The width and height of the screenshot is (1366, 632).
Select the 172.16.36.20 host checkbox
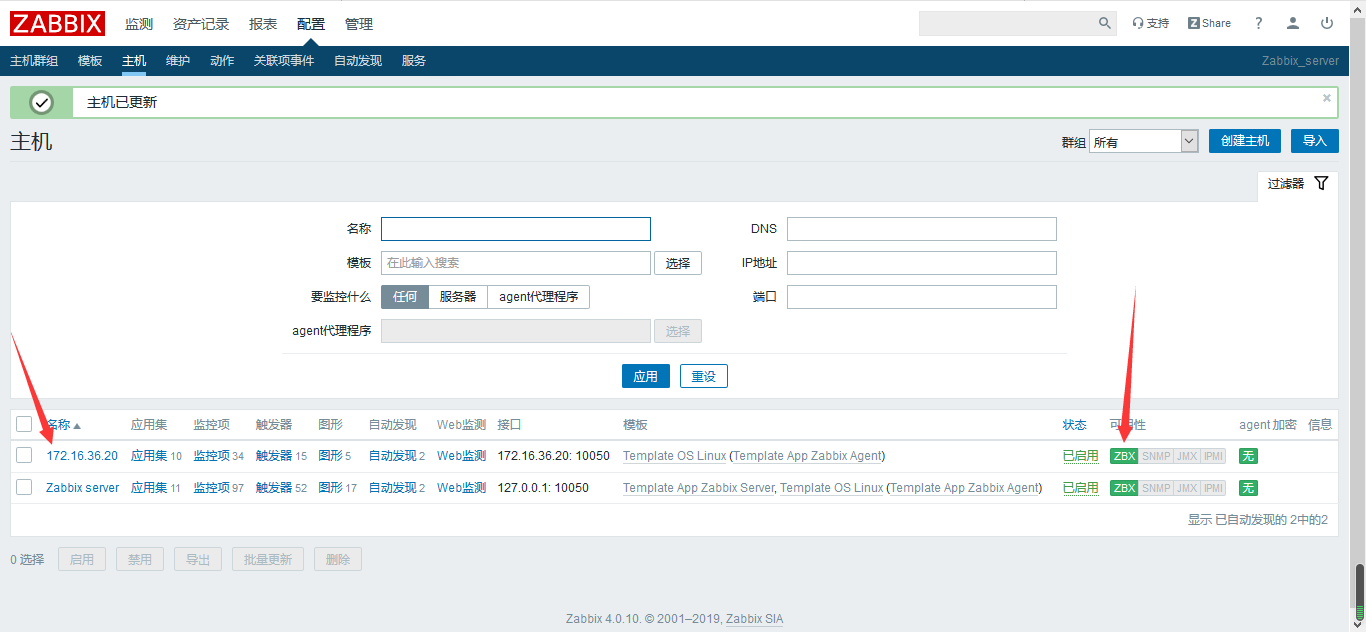click(x=24, y=456)
